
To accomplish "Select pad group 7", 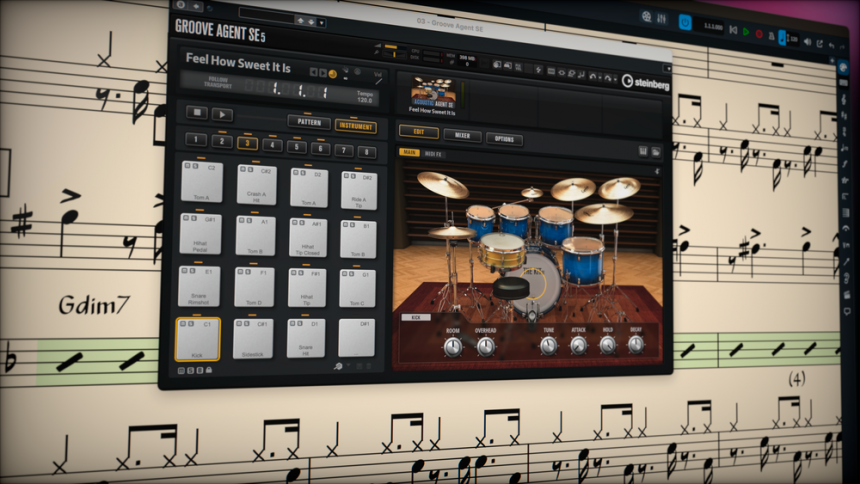I will 344,150.
